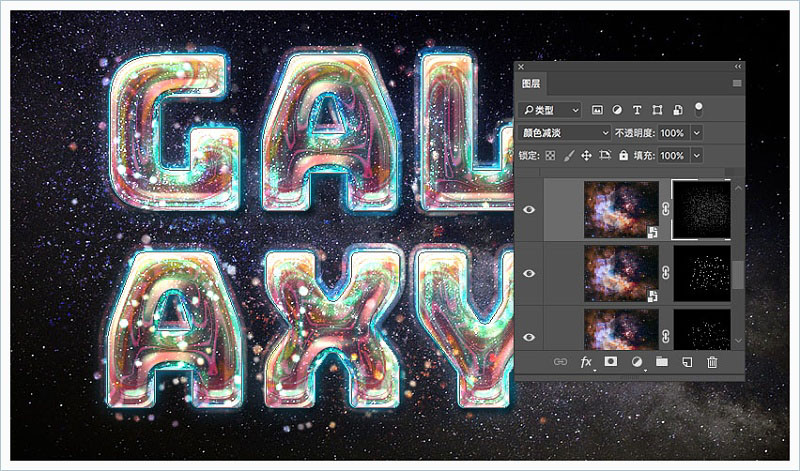Create a new layer icon
Image resolution: width=800 pixels, height=471 pixels.
687,362
